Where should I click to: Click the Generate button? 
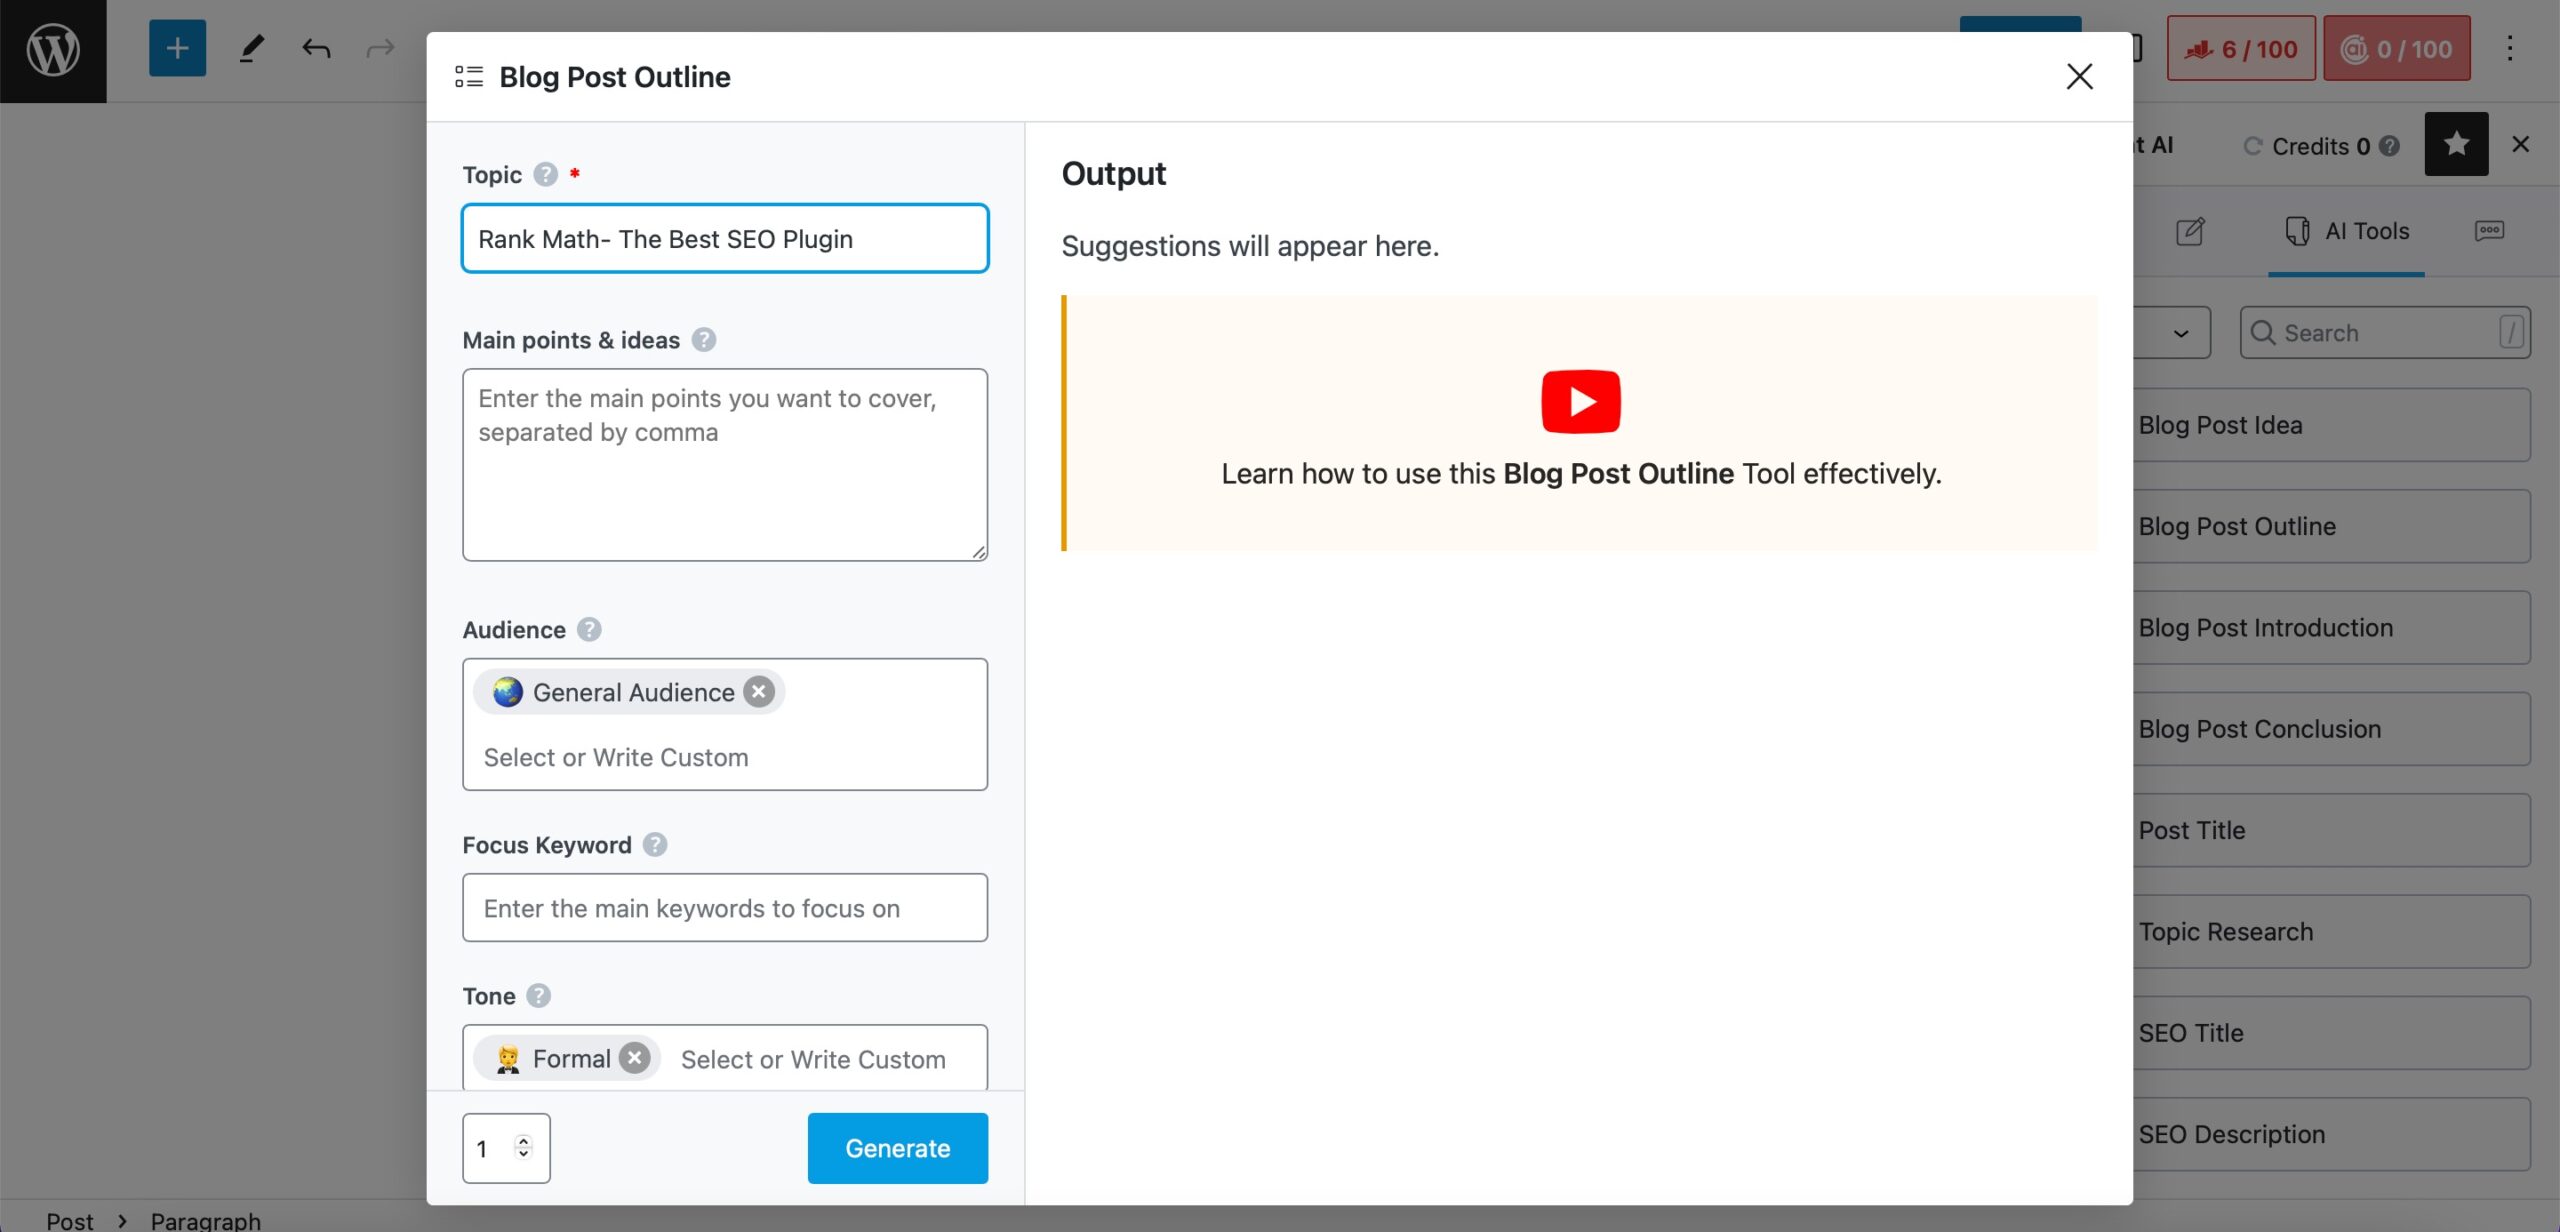(898, 1147)
